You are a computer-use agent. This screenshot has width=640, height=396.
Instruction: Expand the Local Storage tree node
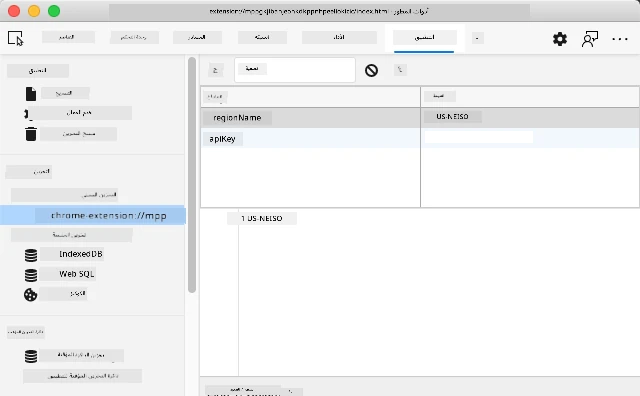[x=64, y=195]
